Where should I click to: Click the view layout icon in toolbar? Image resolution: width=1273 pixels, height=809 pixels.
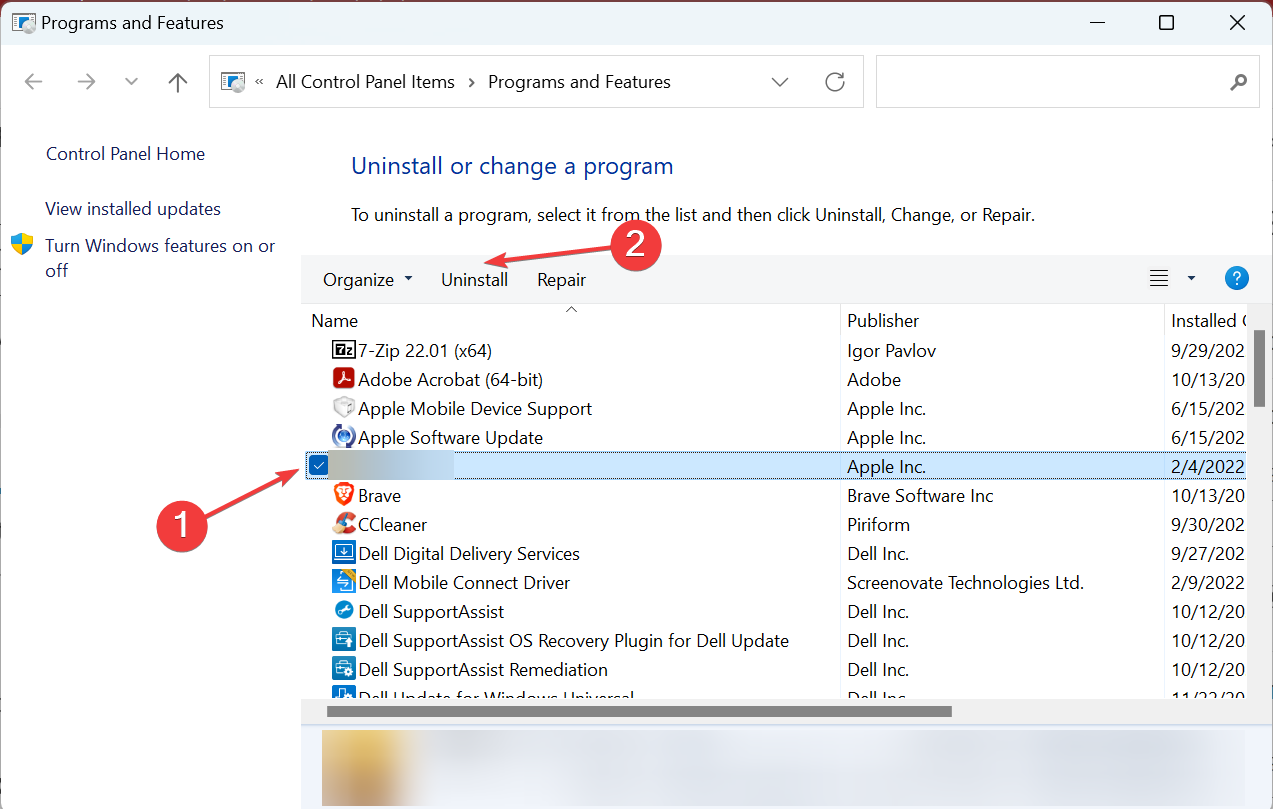tap(1159, 279)
